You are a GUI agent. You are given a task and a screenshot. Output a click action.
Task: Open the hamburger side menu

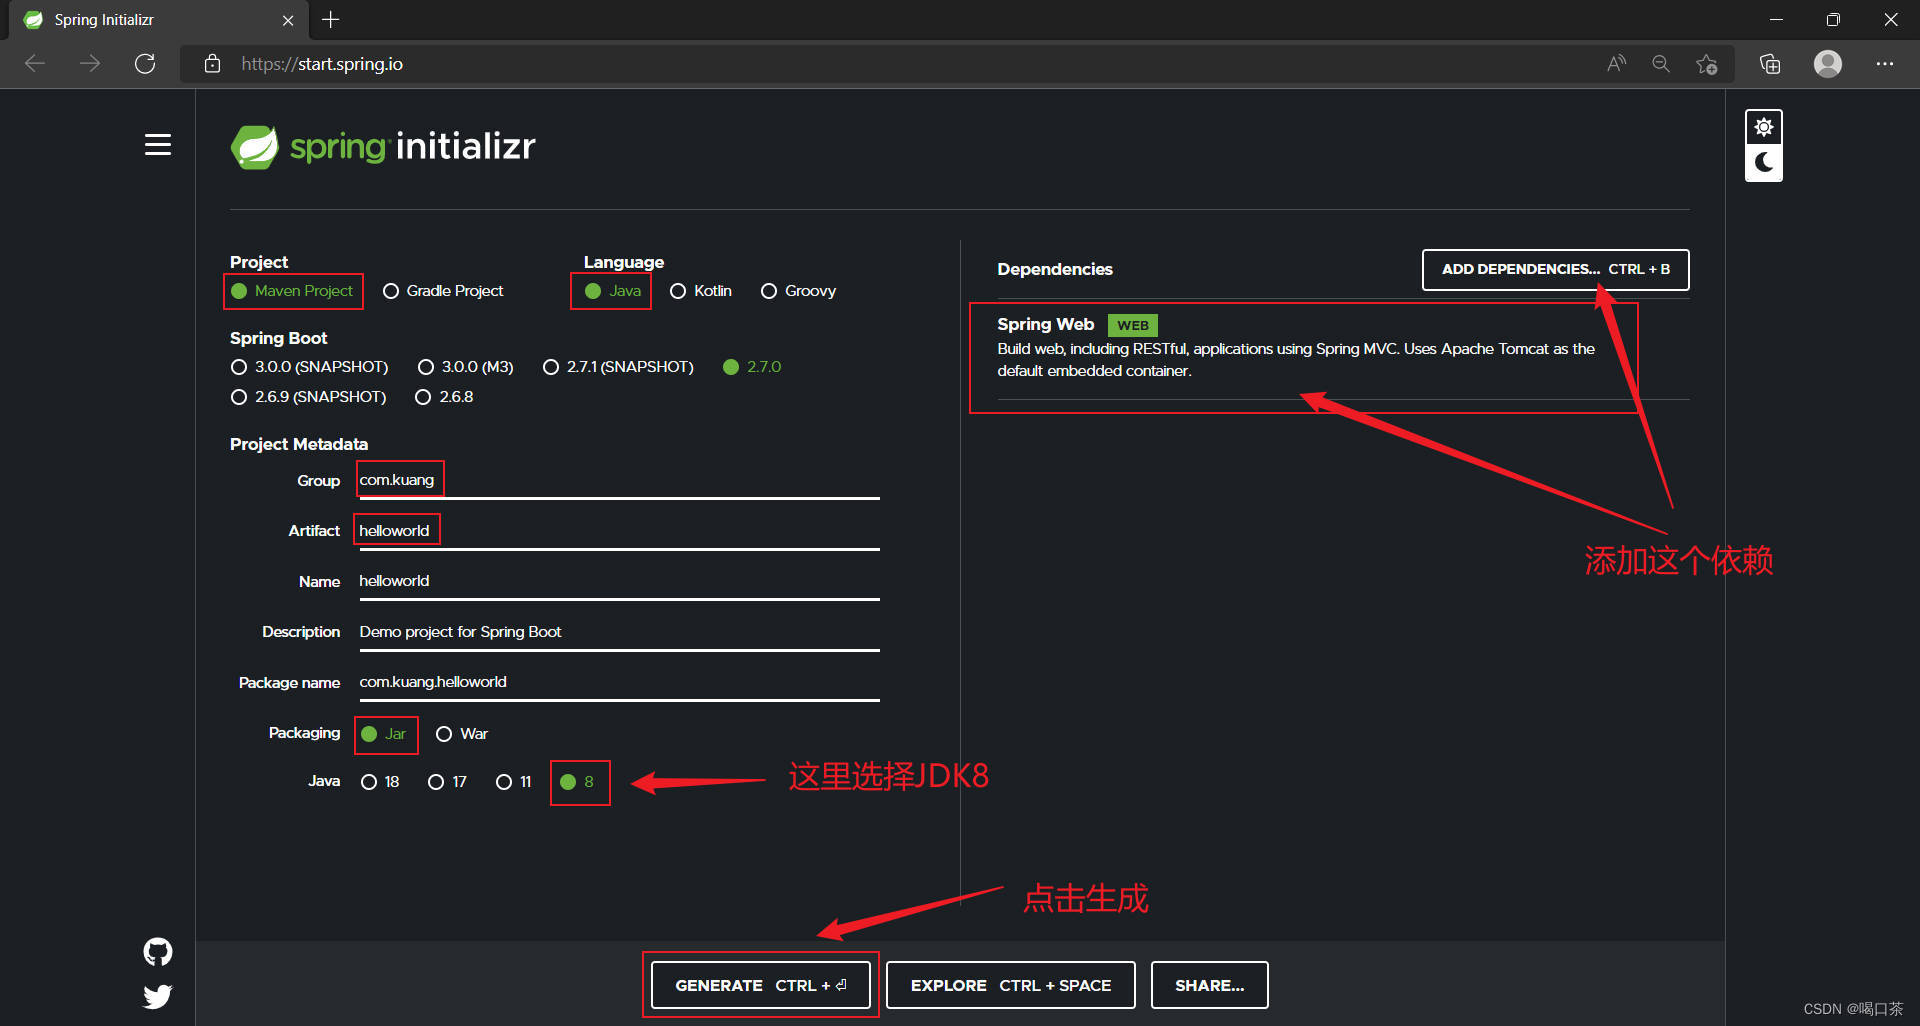(157, 145)
